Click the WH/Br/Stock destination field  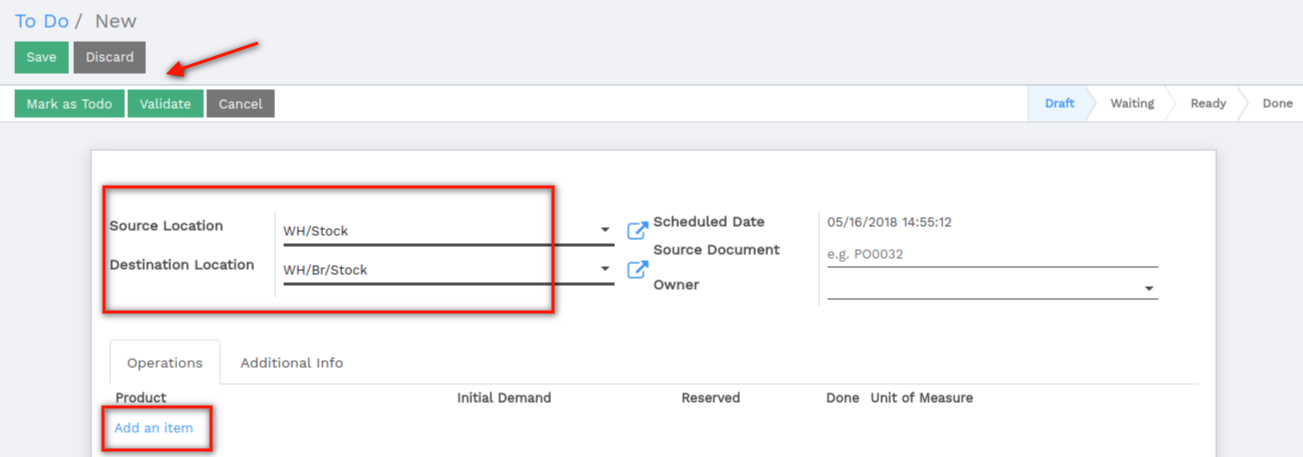[x=448, y=270]
